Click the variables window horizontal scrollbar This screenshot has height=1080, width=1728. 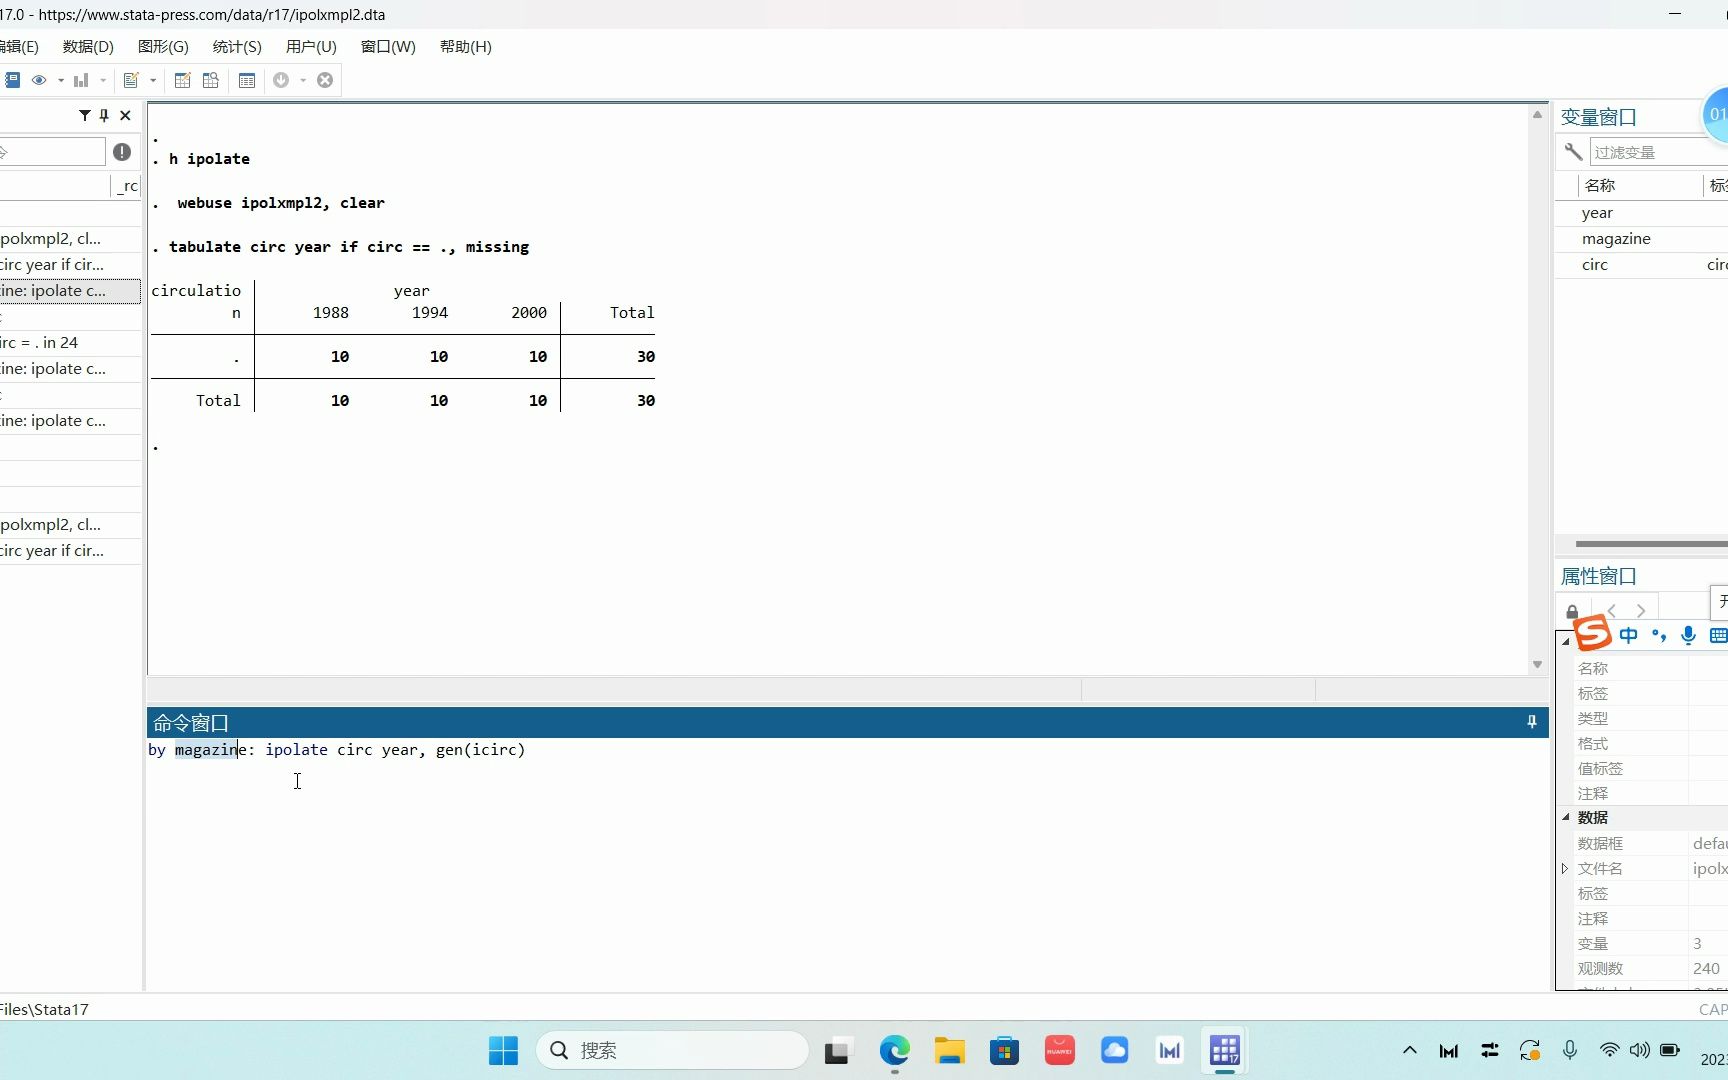tap(1651, 544)
